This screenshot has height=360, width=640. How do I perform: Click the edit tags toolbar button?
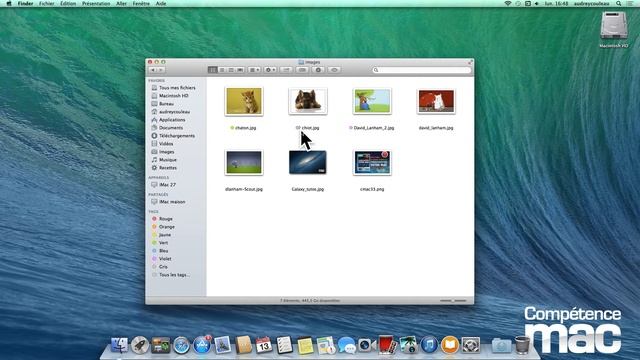click(302, 70)
